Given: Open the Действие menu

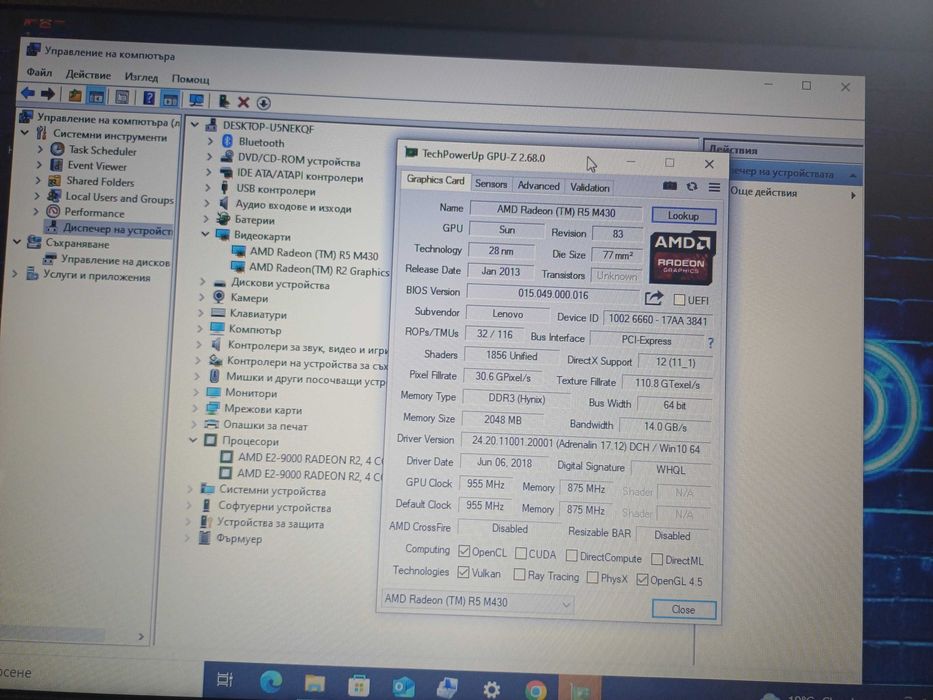Looking at the screenshot, I should coord(88,75).
